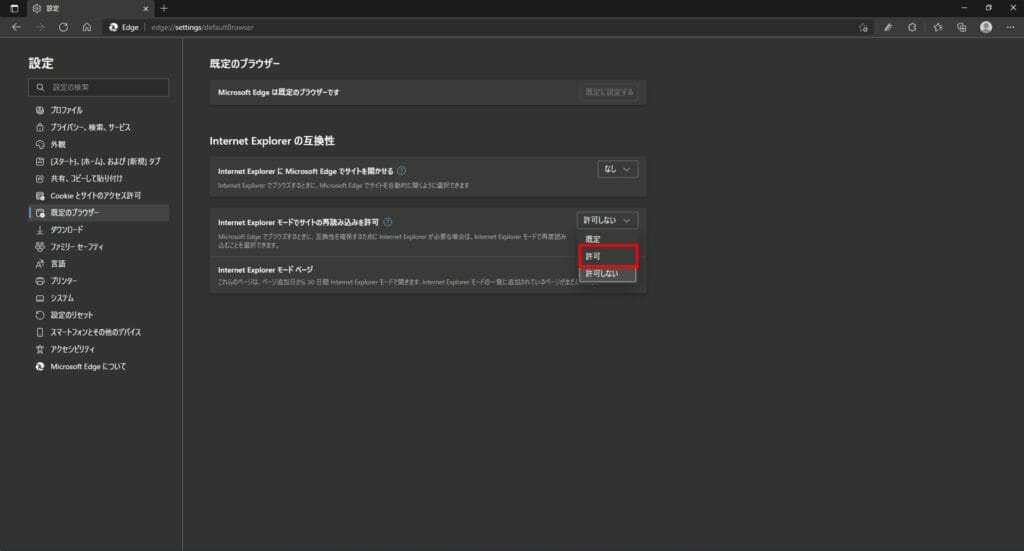
Task: Click the Internet Explorer モード ページ heading
Action: coord(265,270)
